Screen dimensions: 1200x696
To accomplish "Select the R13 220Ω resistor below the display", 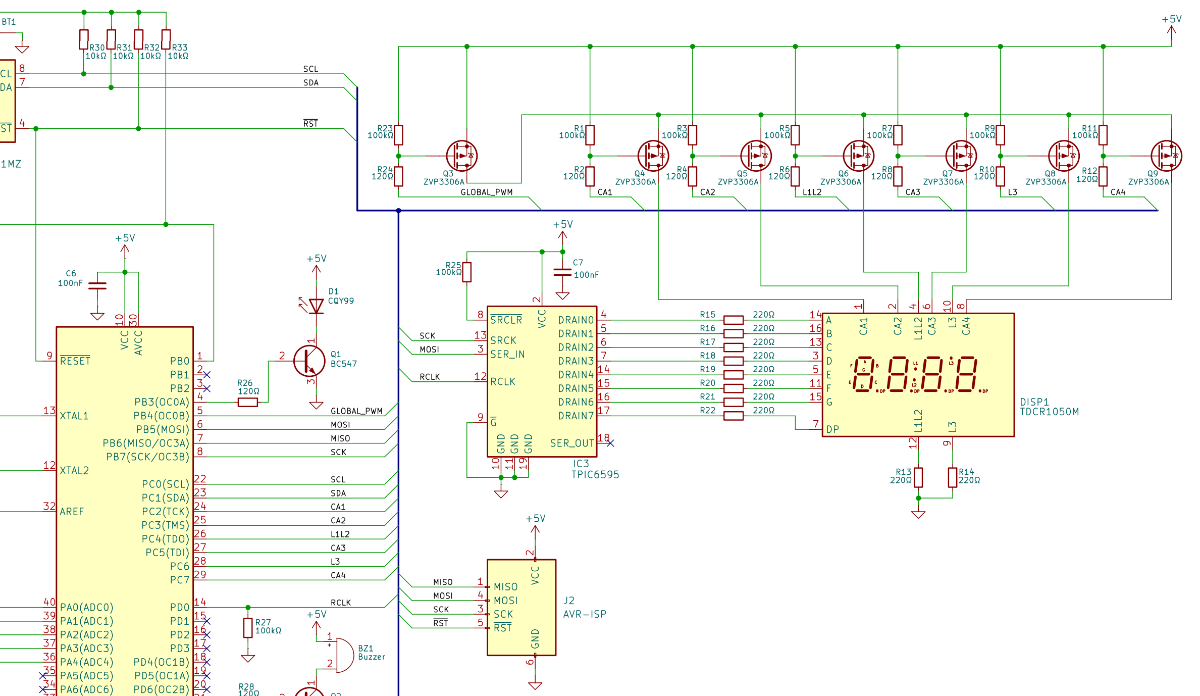I will [x=918, y=478].
